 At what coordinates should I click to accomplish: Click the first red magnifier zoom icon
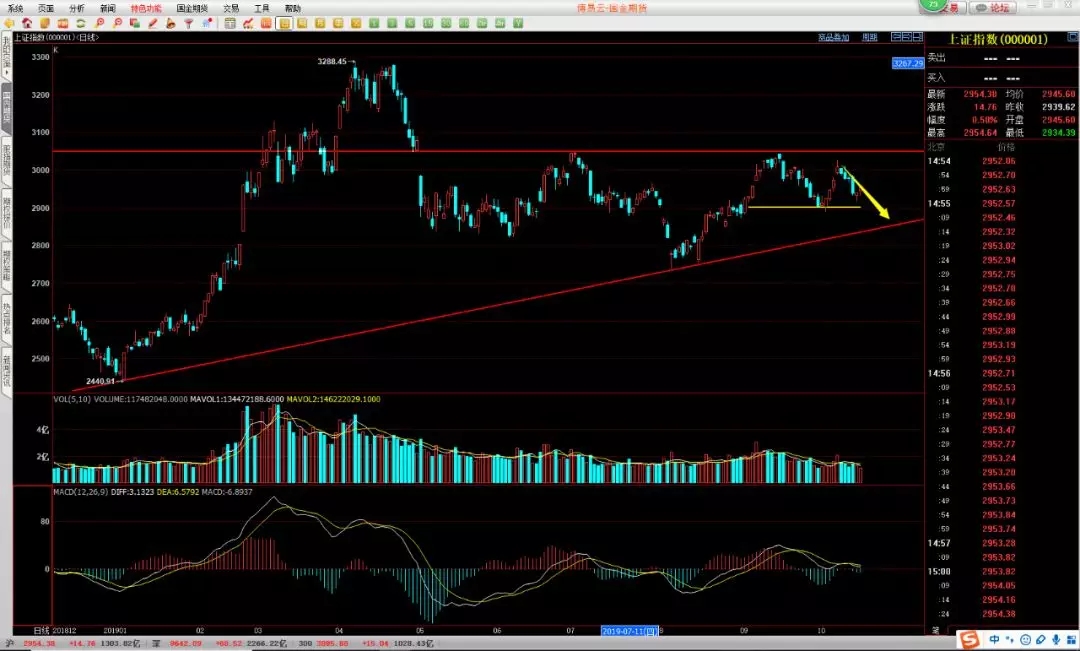pos(99,23)
